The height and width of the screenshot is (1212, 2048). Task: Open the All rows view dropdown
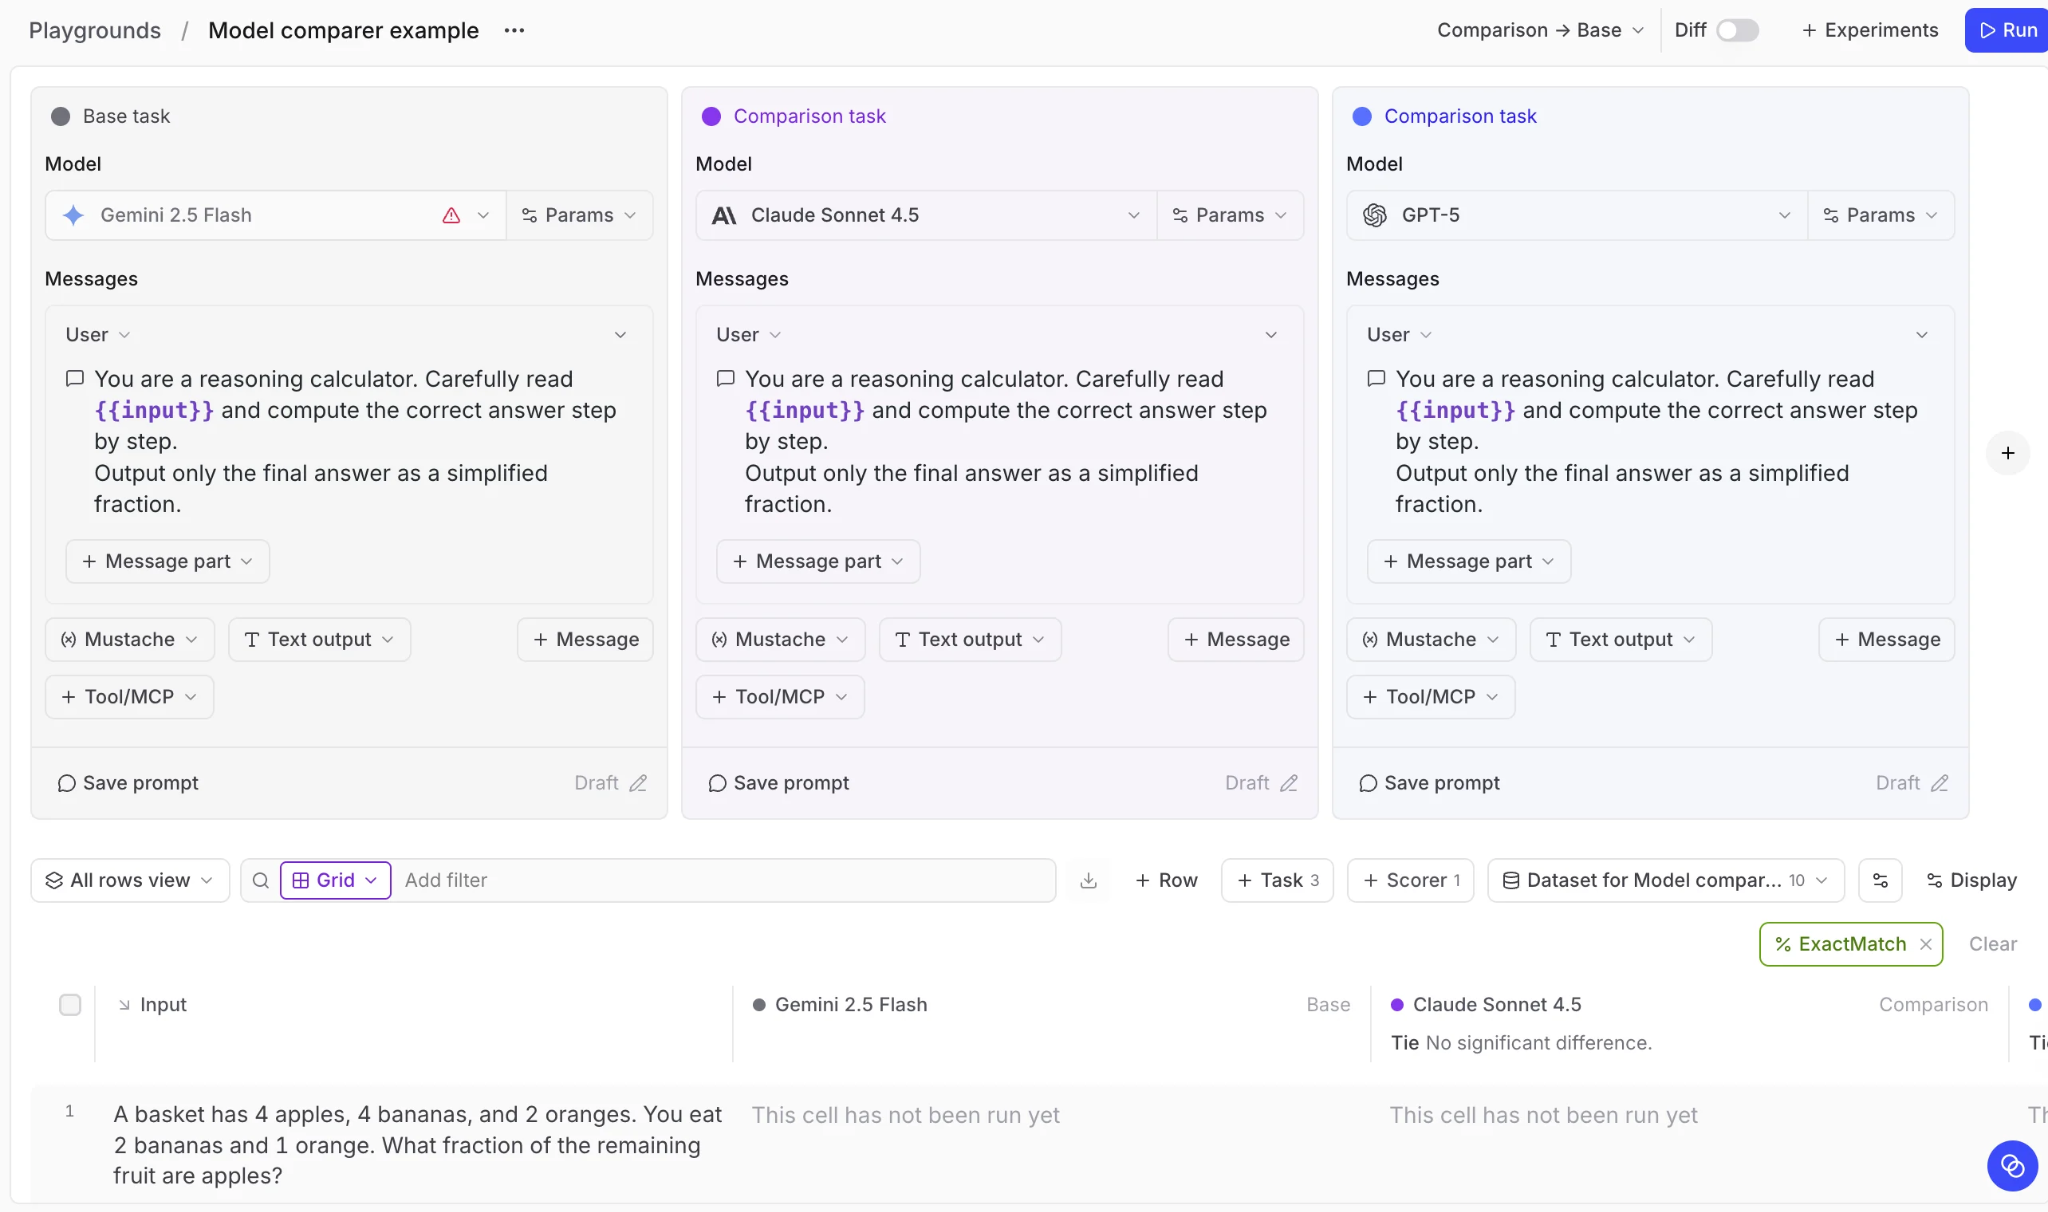point(130,880)
